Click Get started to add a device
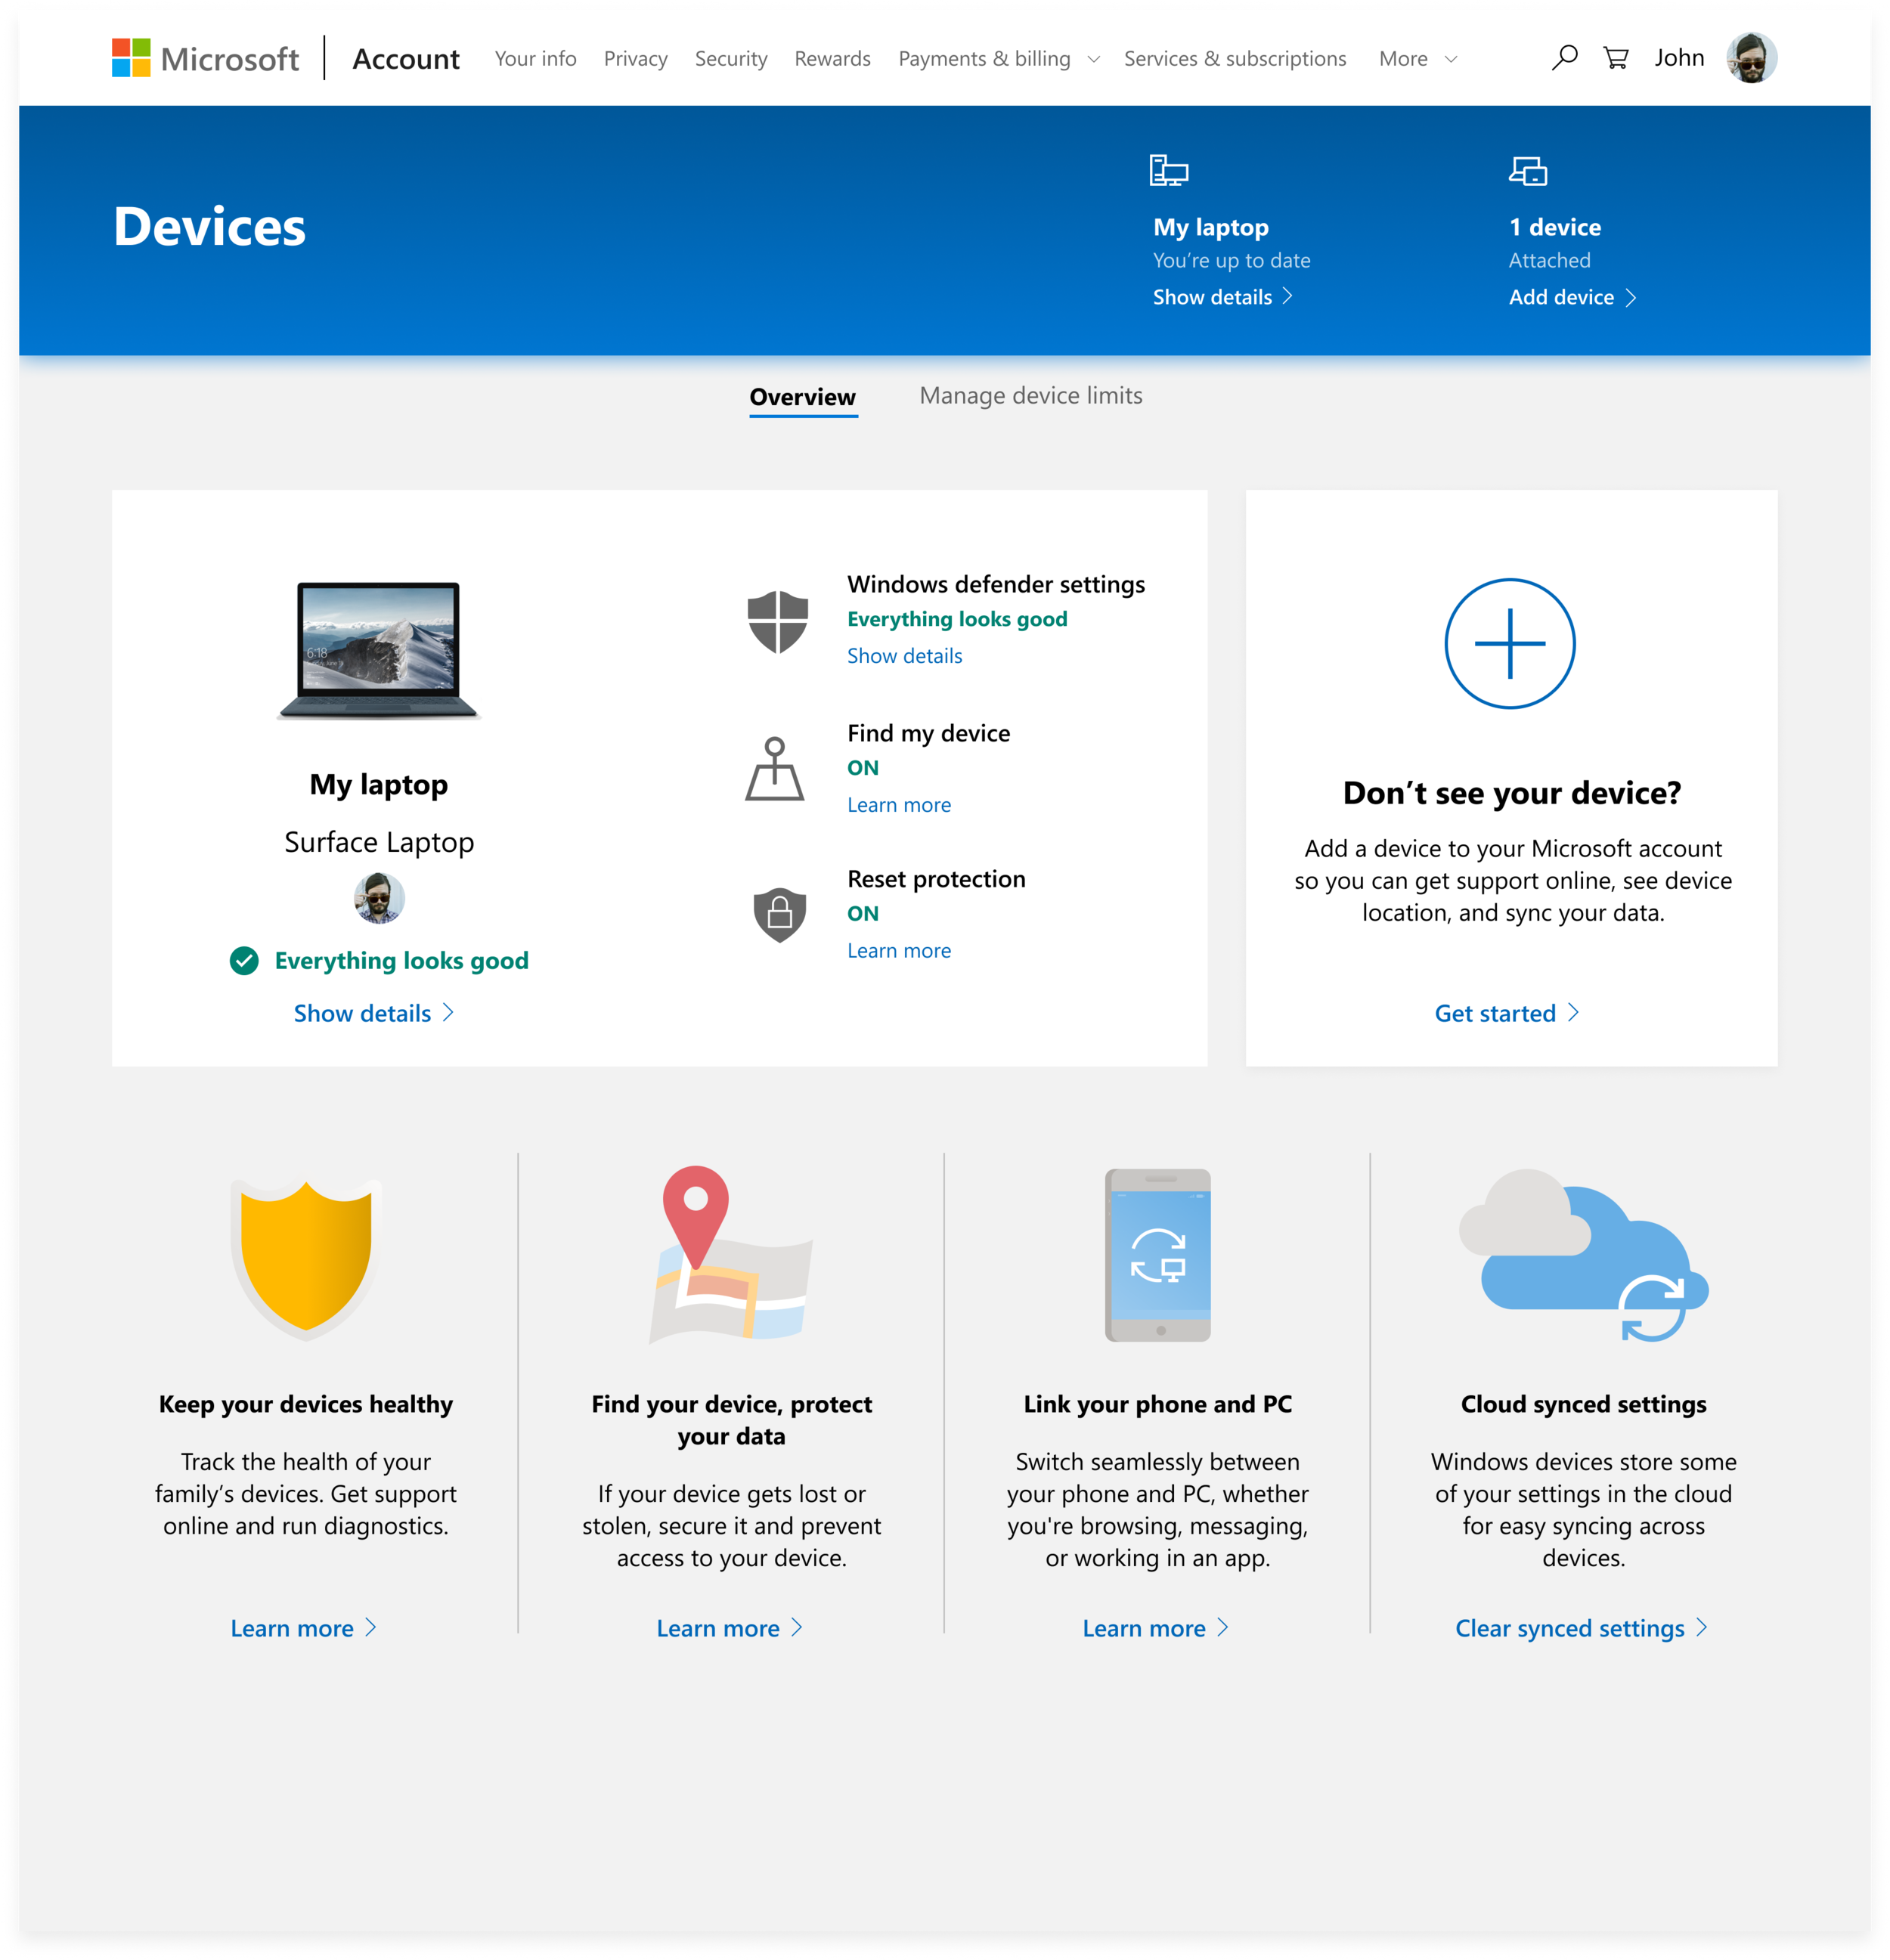 [1507, 1013]
